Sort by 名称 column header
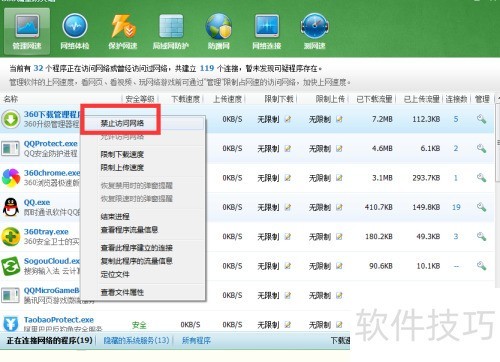This screenshot has height=362, width=500. (x=11, y=99)
